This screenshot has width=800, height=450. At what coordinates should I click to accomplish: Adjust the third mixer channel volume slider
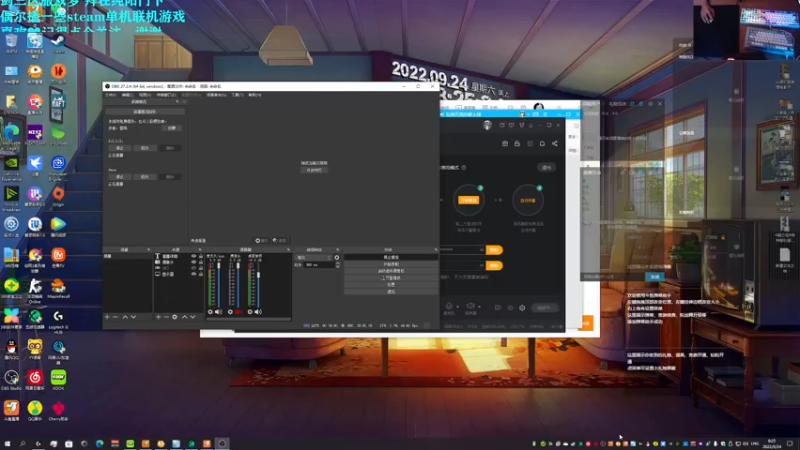coord(259,285)
